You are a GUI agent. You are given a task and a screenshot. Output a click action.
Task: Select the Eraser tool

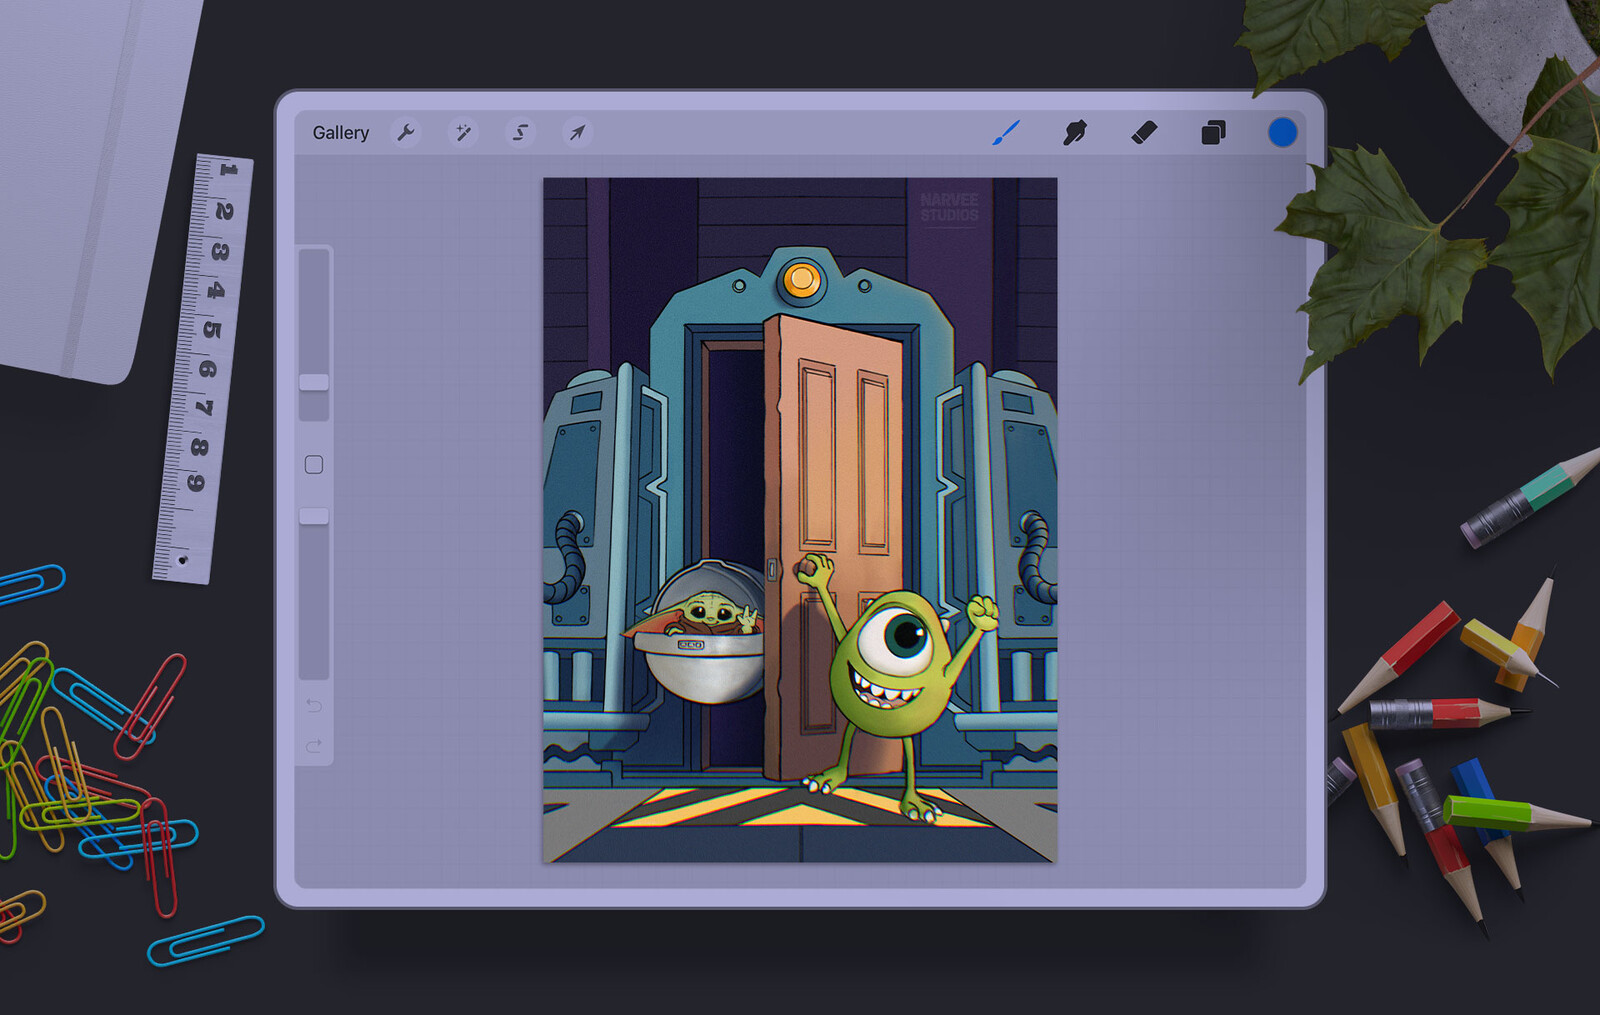click(x=1144, y=133)
